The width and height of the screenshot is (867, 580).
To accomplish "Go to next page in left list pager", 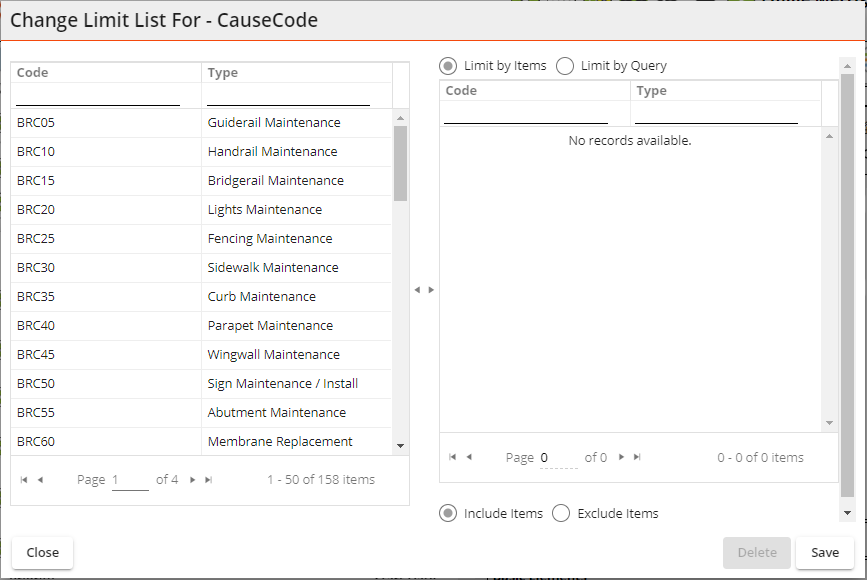I will pyautogui.click(x=193, y=480).
